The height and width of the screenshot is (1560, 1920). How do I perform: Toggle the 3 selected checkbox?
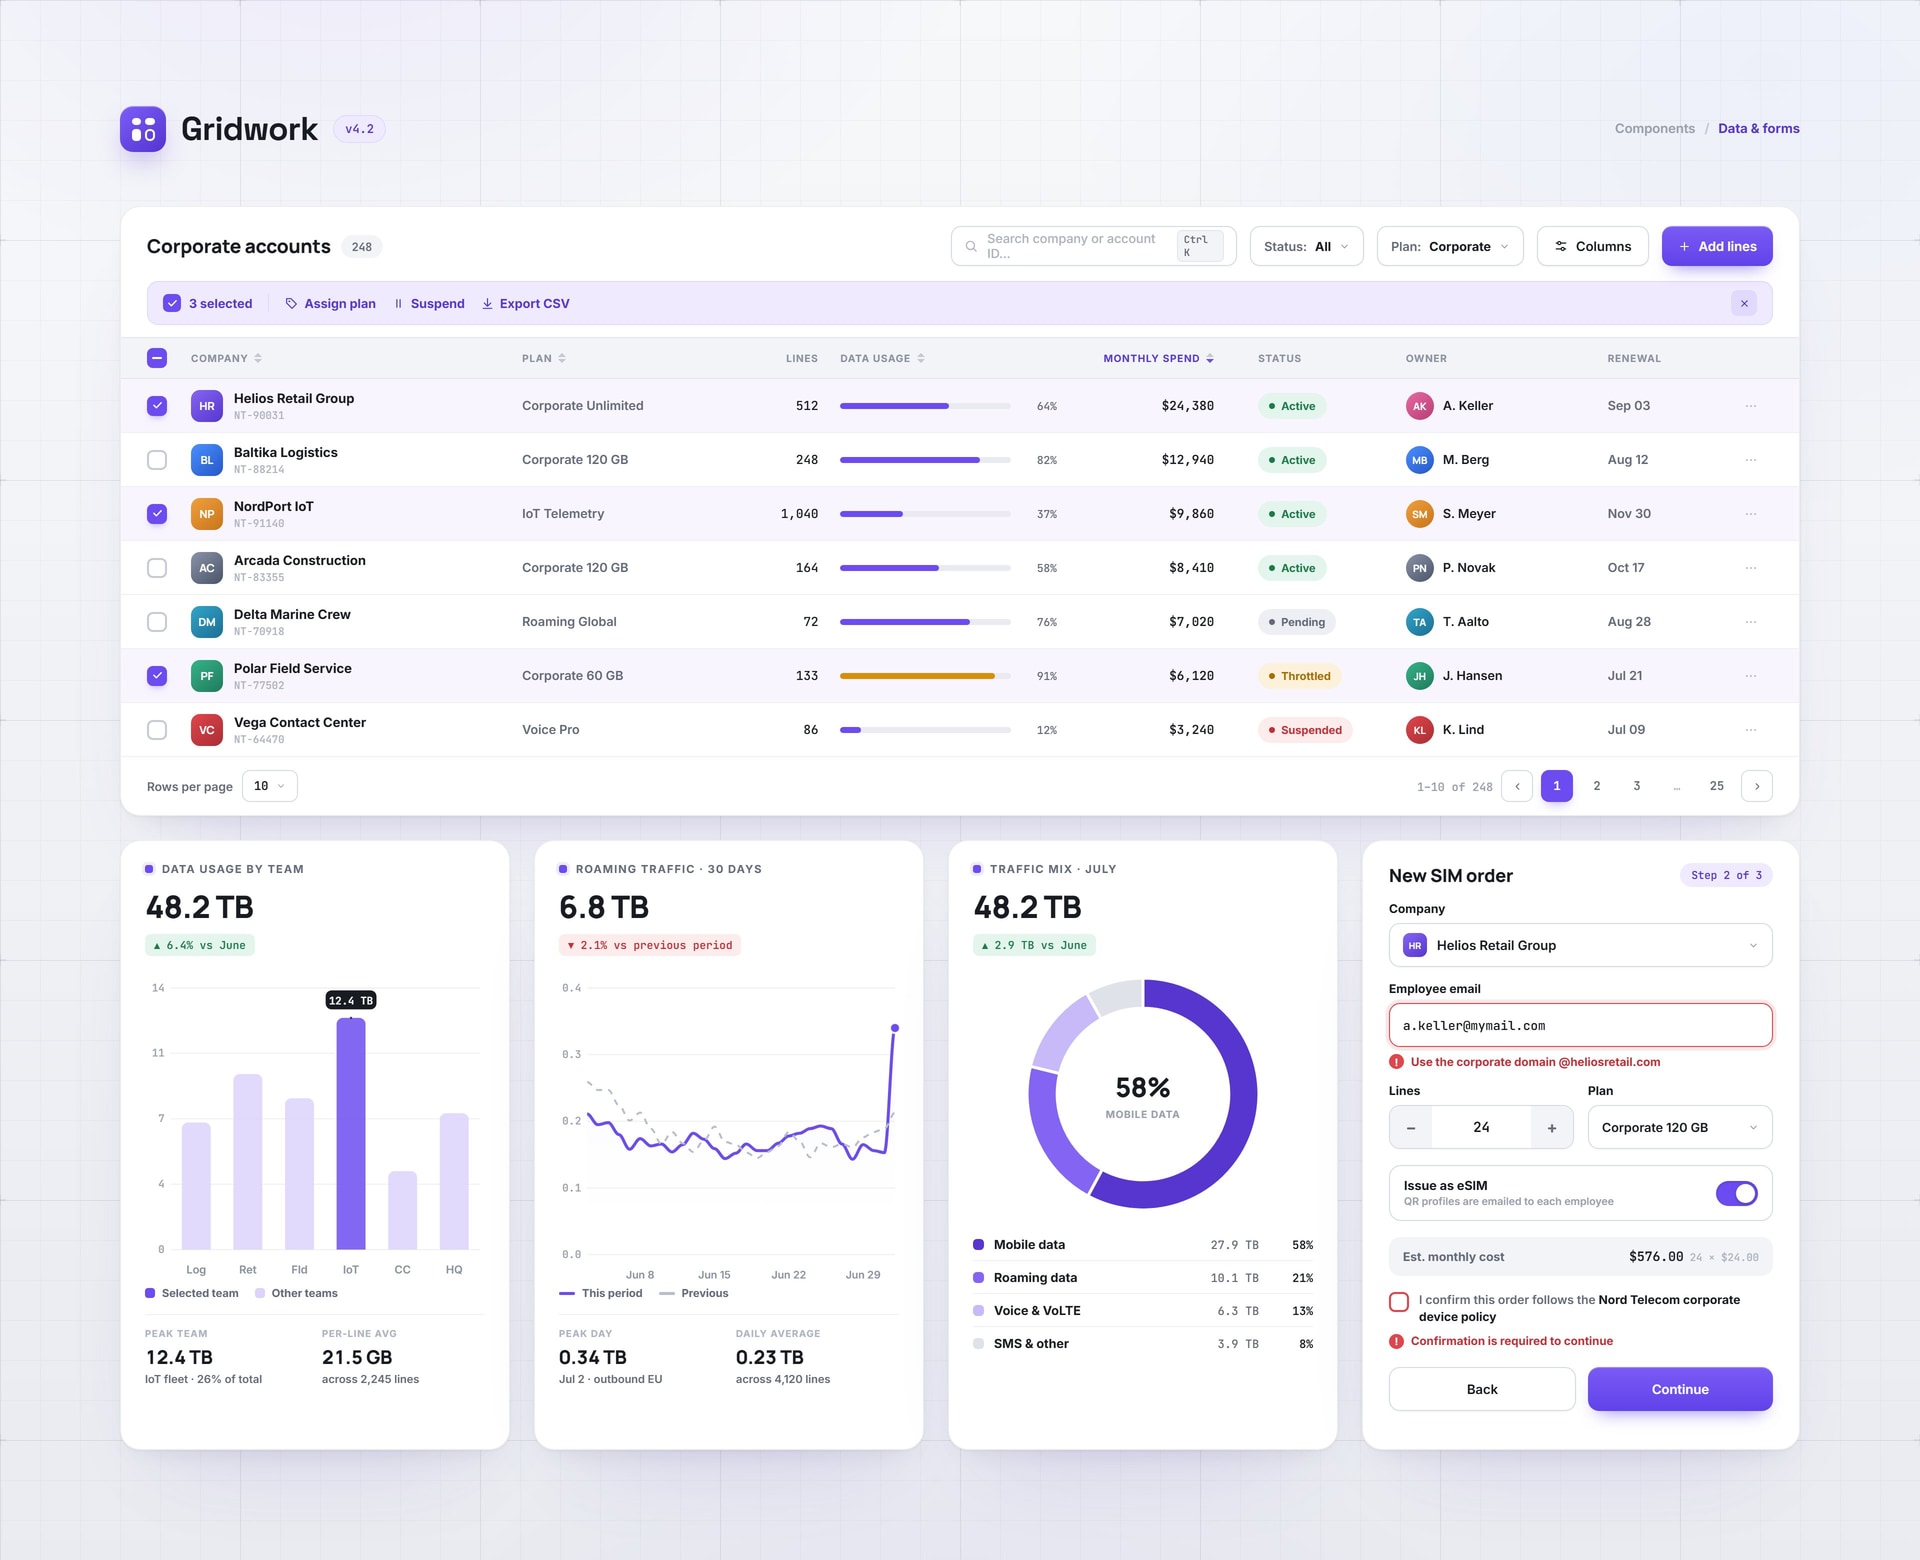pyautogui.click(x=172, y=303)
